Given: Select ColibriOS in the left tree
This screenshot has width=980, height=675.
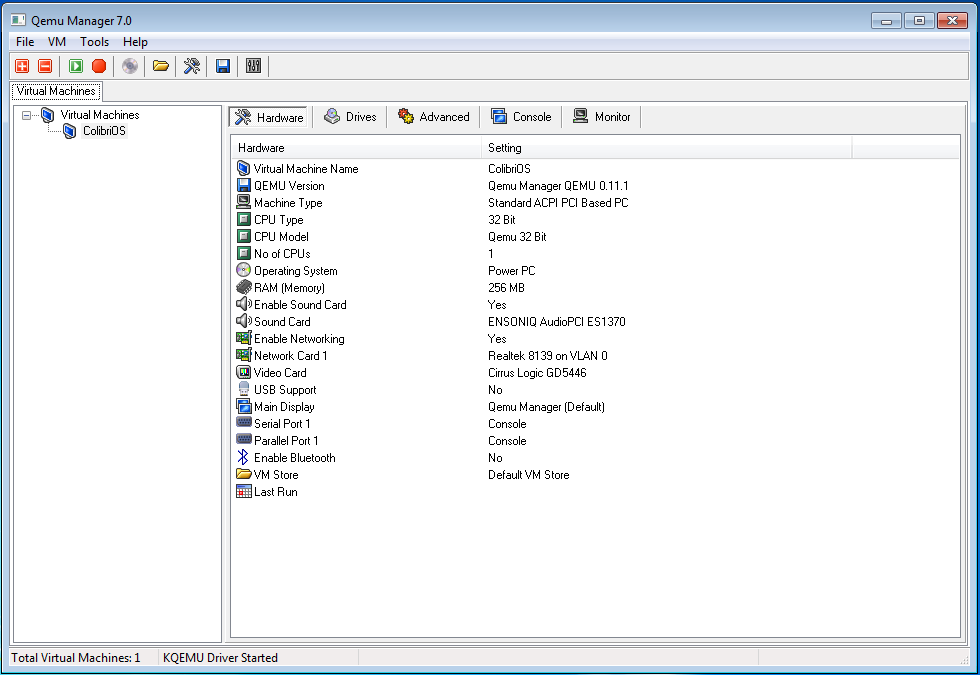Looking at the screenshot, I should click(104, 131).
